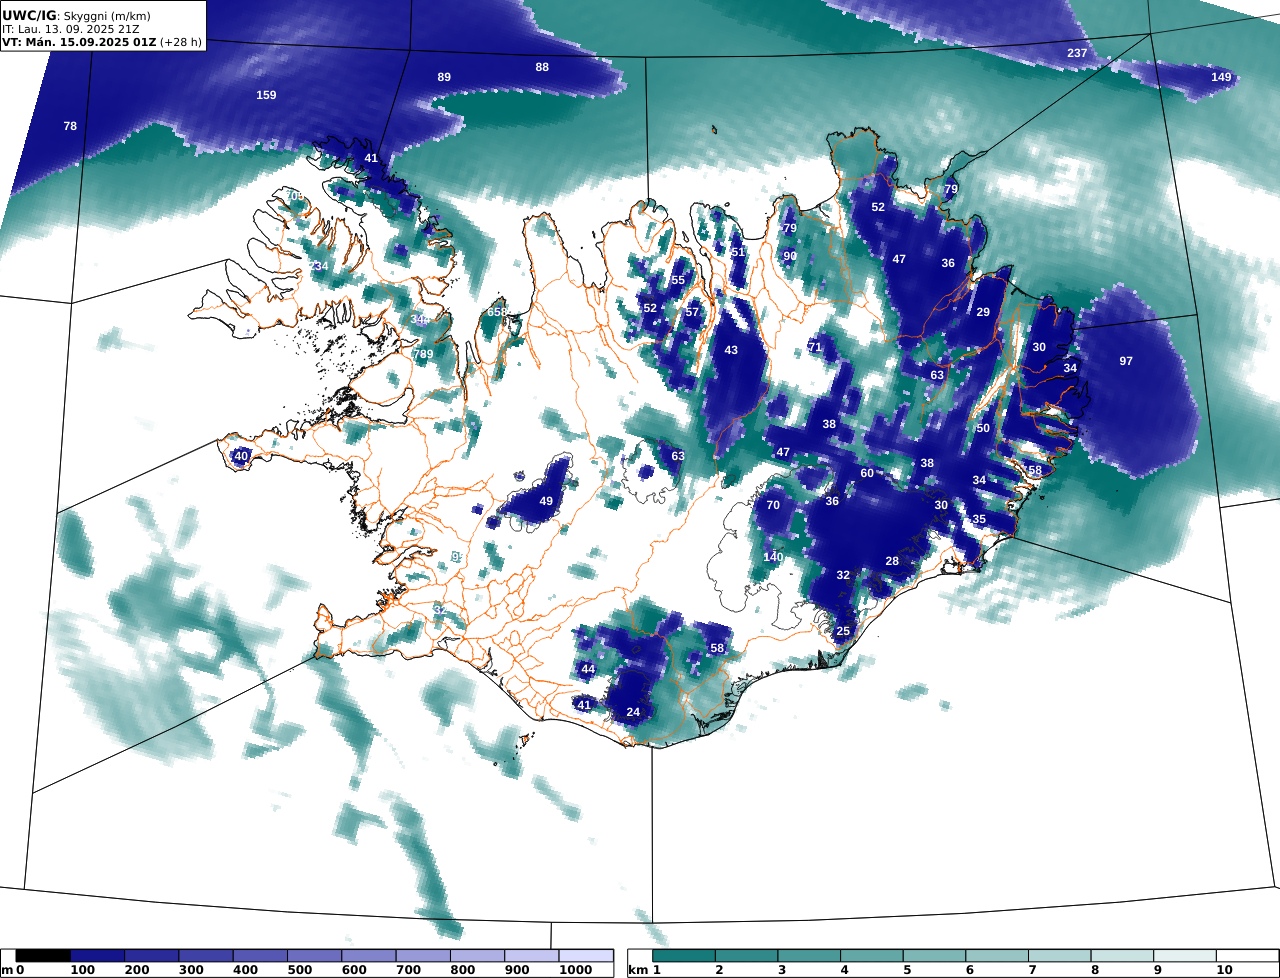Click the visibility value 89 north of Westfjords
The width and height of the screenshot is (1280, 978).
pyautogui.click(x=444, y=77)
